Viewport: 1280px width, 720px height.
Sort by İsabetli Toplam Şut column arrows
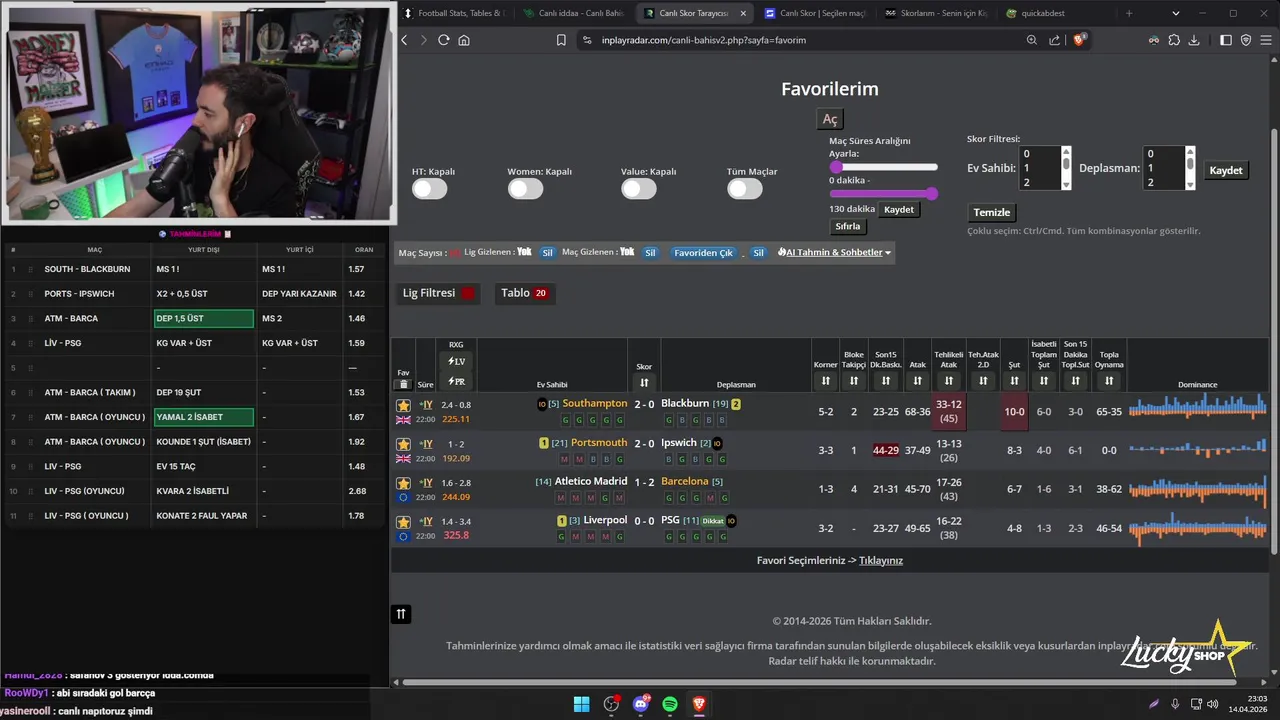coord(1044,381)
